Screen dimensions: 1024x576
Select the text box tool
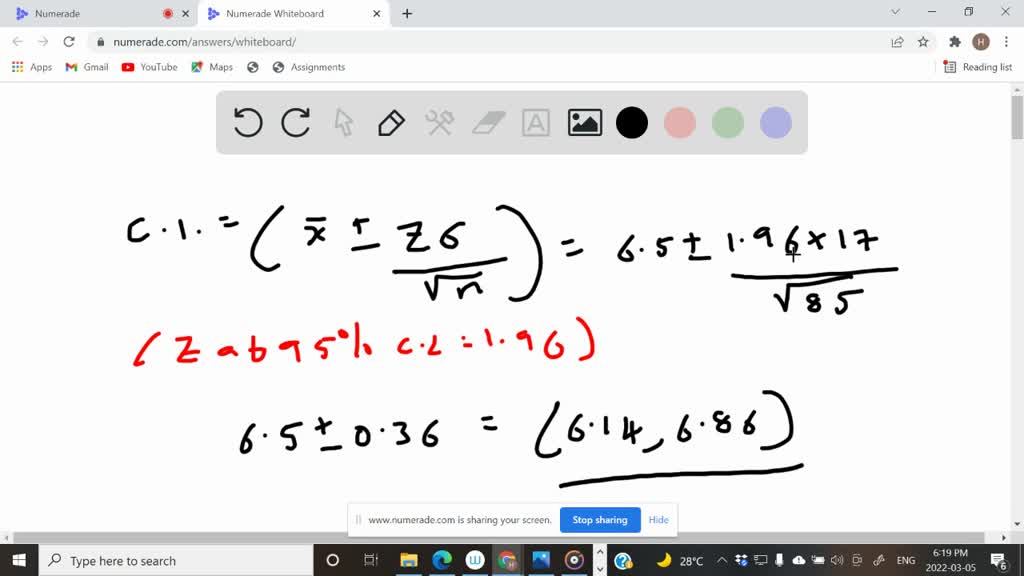click(536, 123)
